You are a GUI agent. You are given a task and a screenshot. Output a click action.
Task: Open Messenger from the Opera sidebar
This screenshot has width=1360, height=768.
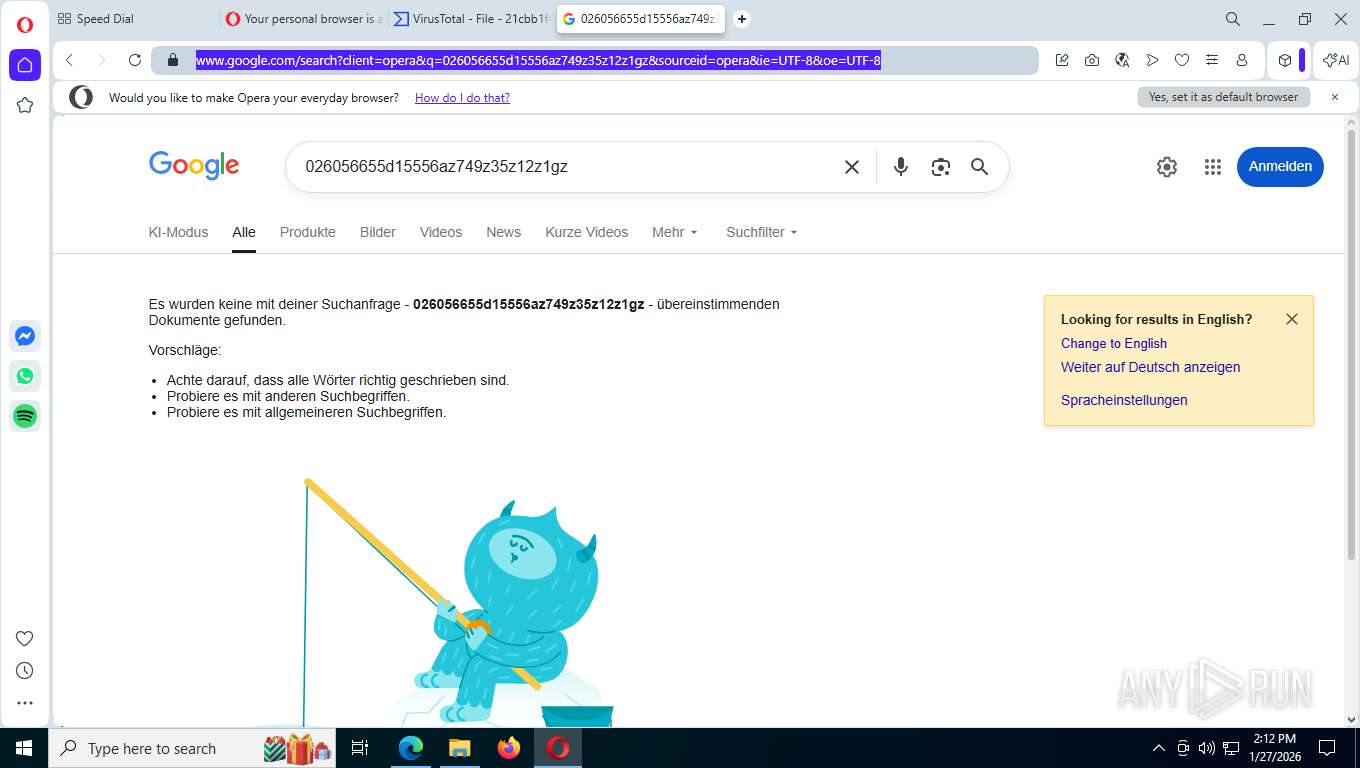[x=25, y=336]
